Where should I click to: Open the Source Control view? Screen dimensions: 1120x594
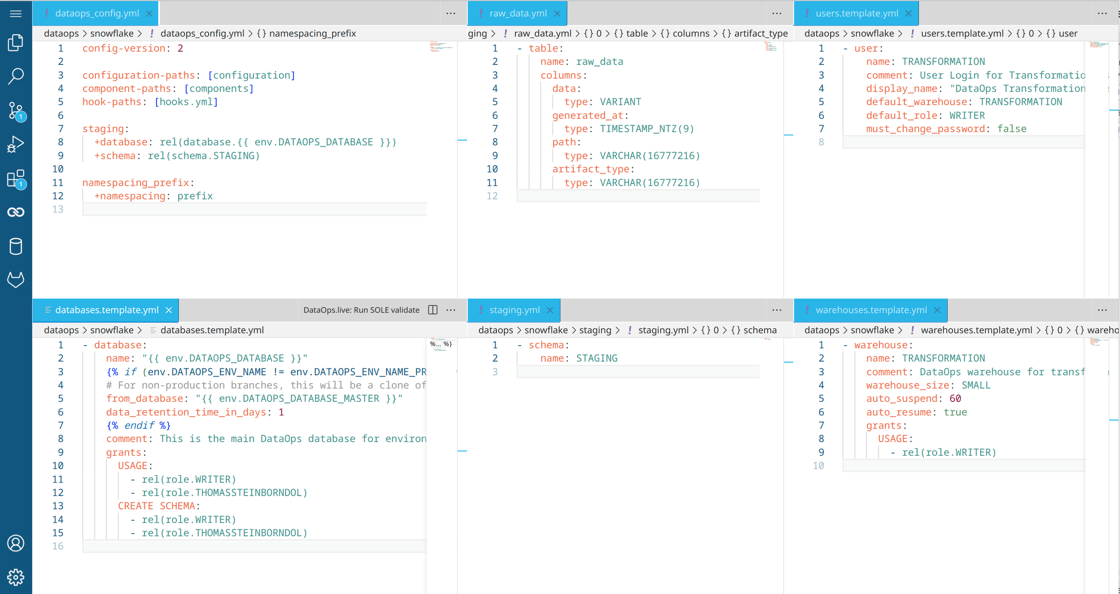click(16, 111)
